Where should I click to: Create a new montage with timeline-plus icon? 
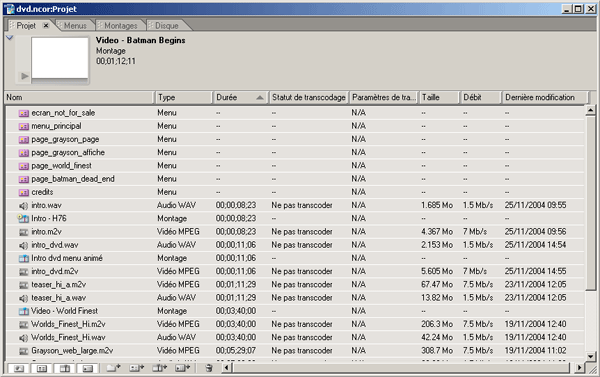click(160, 368)
